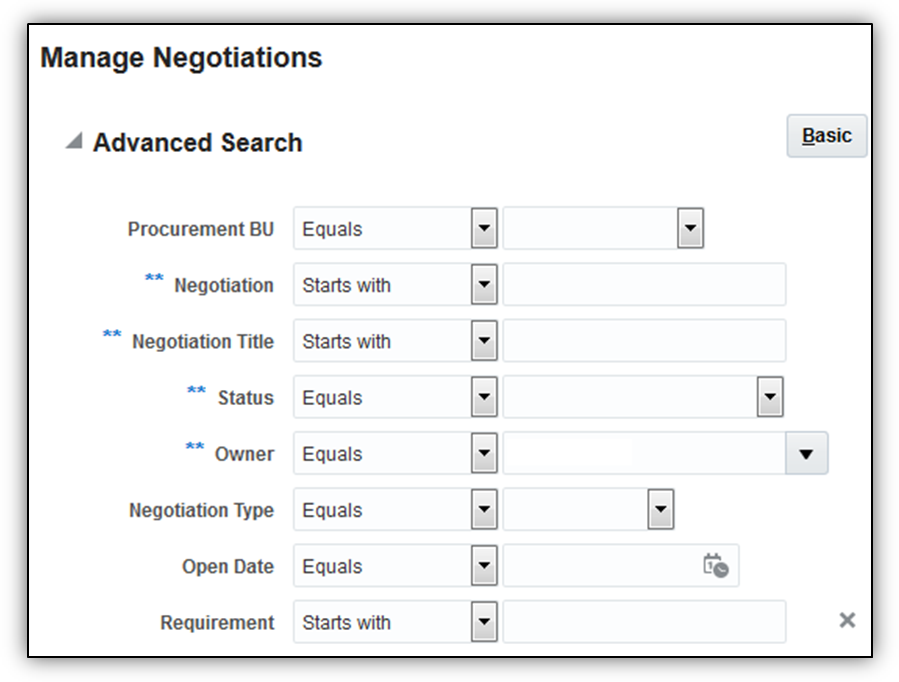Click the Requirement text input field
This screenshot has height=682, width=899.
[x=644, y=622]
